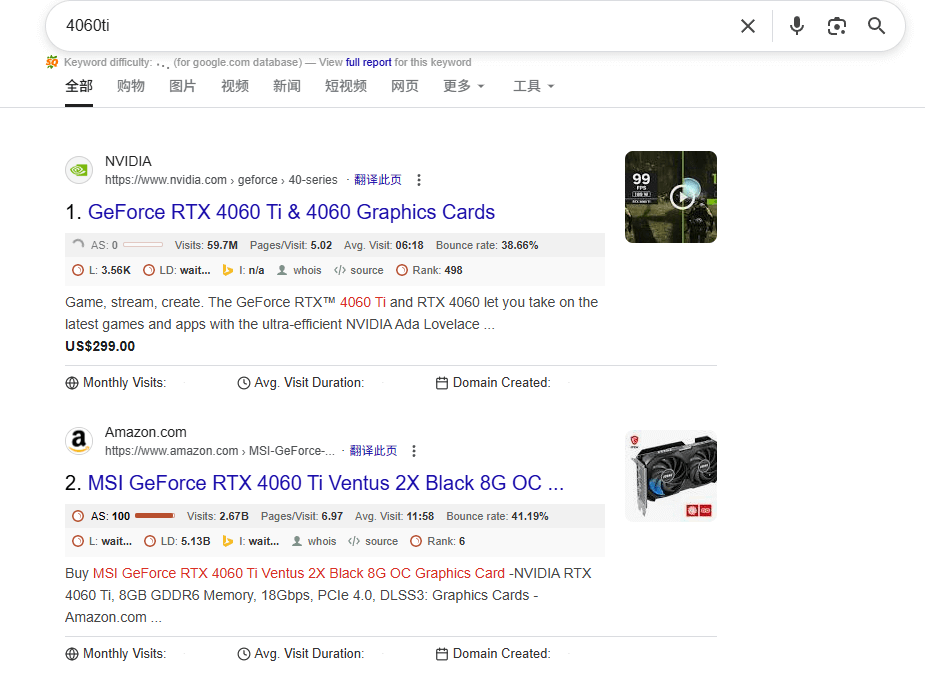925x698 pixels.
Task: Open three-dot menu for Amazon result
Action: click(x=414, y=451)
